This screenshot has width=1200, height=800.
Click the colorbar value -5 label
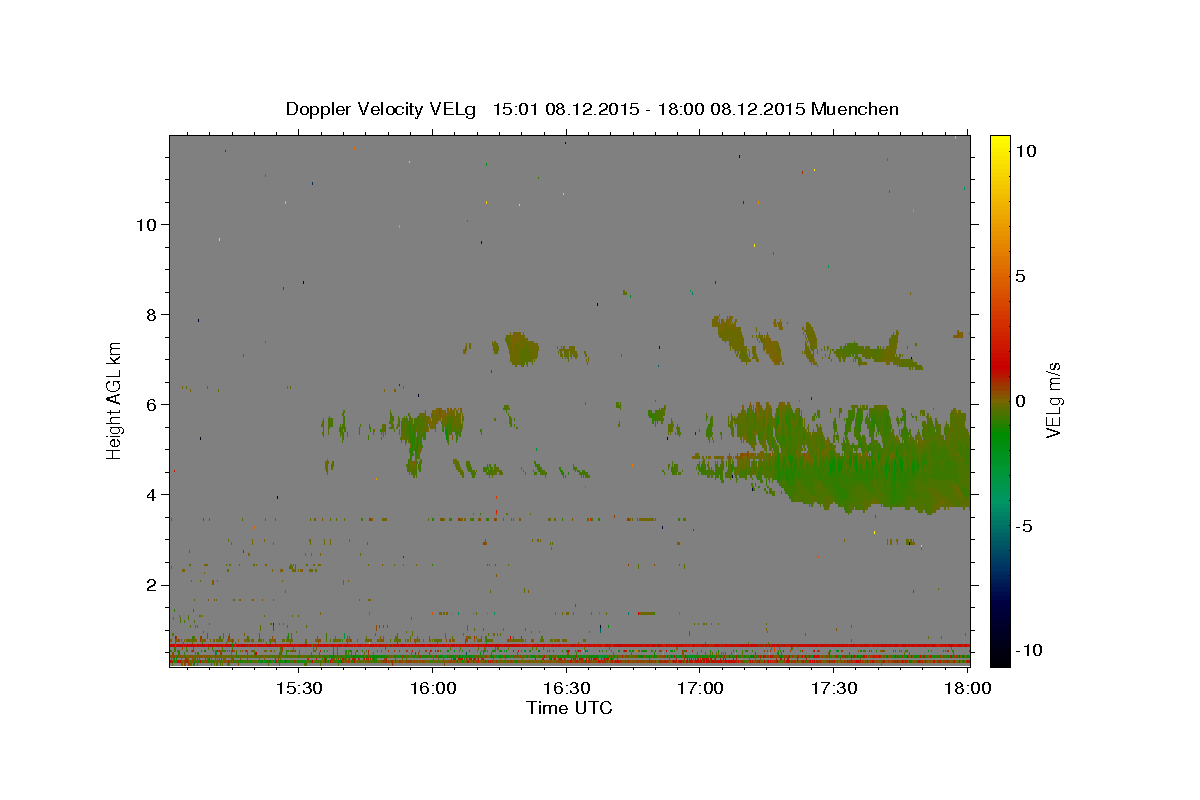coord(1024,526)
